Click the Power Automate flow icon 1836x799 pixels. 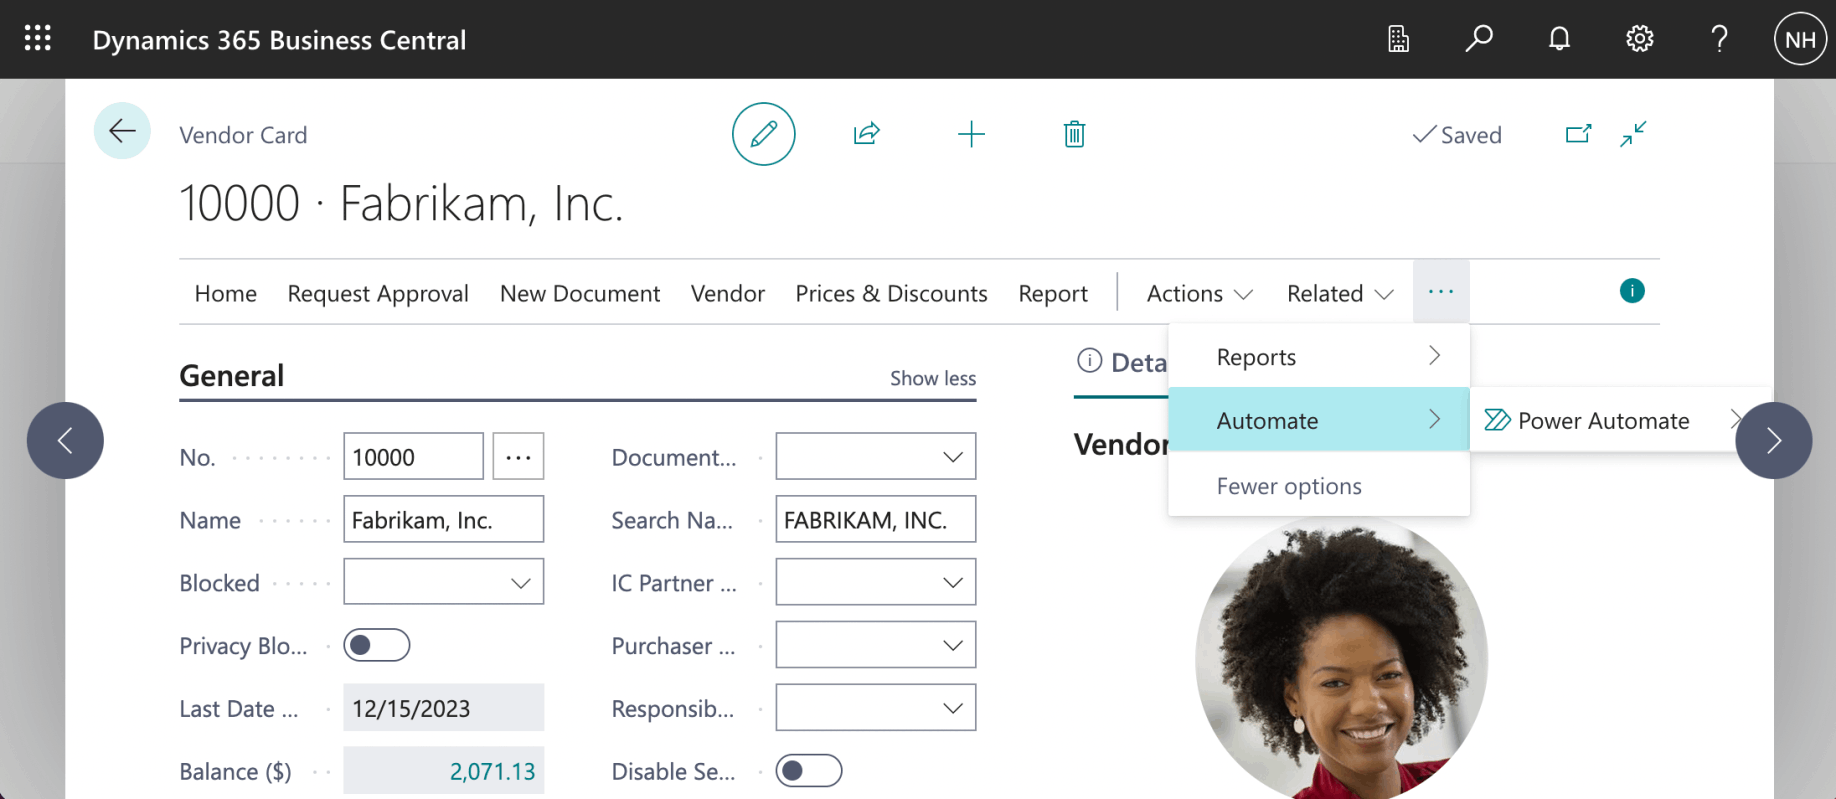(1497, 420)
